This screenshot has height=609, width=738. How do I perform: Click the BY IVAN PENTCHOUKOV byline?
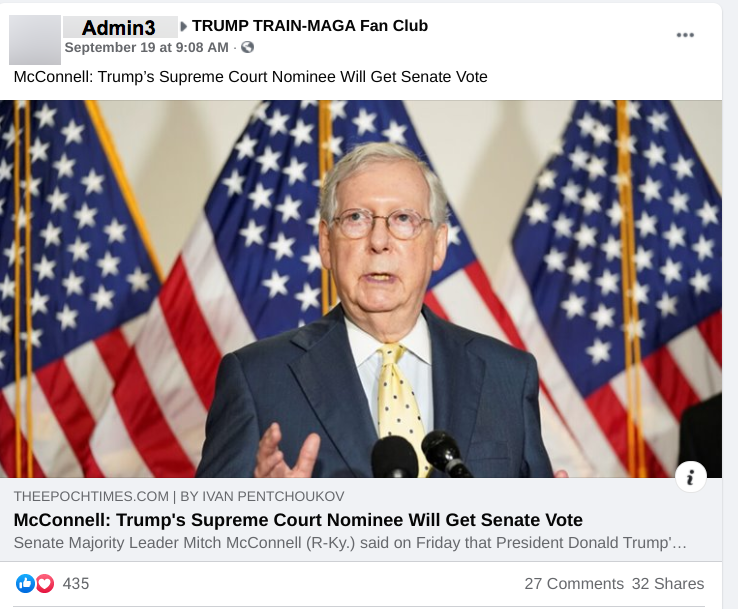point(260,496)
